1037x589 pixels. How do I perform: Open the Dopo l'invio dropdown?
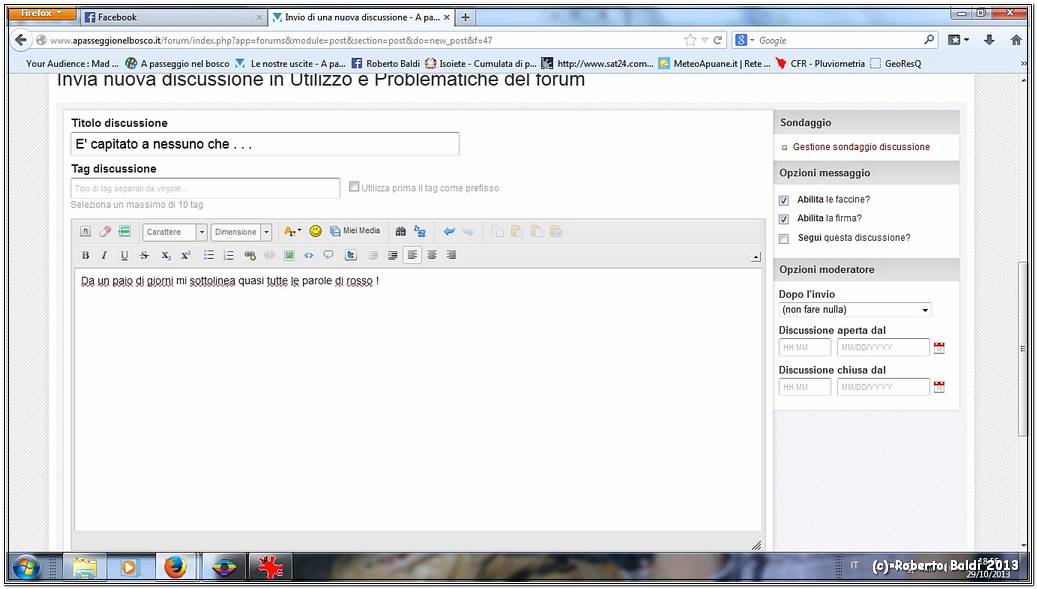coord(854,310)
